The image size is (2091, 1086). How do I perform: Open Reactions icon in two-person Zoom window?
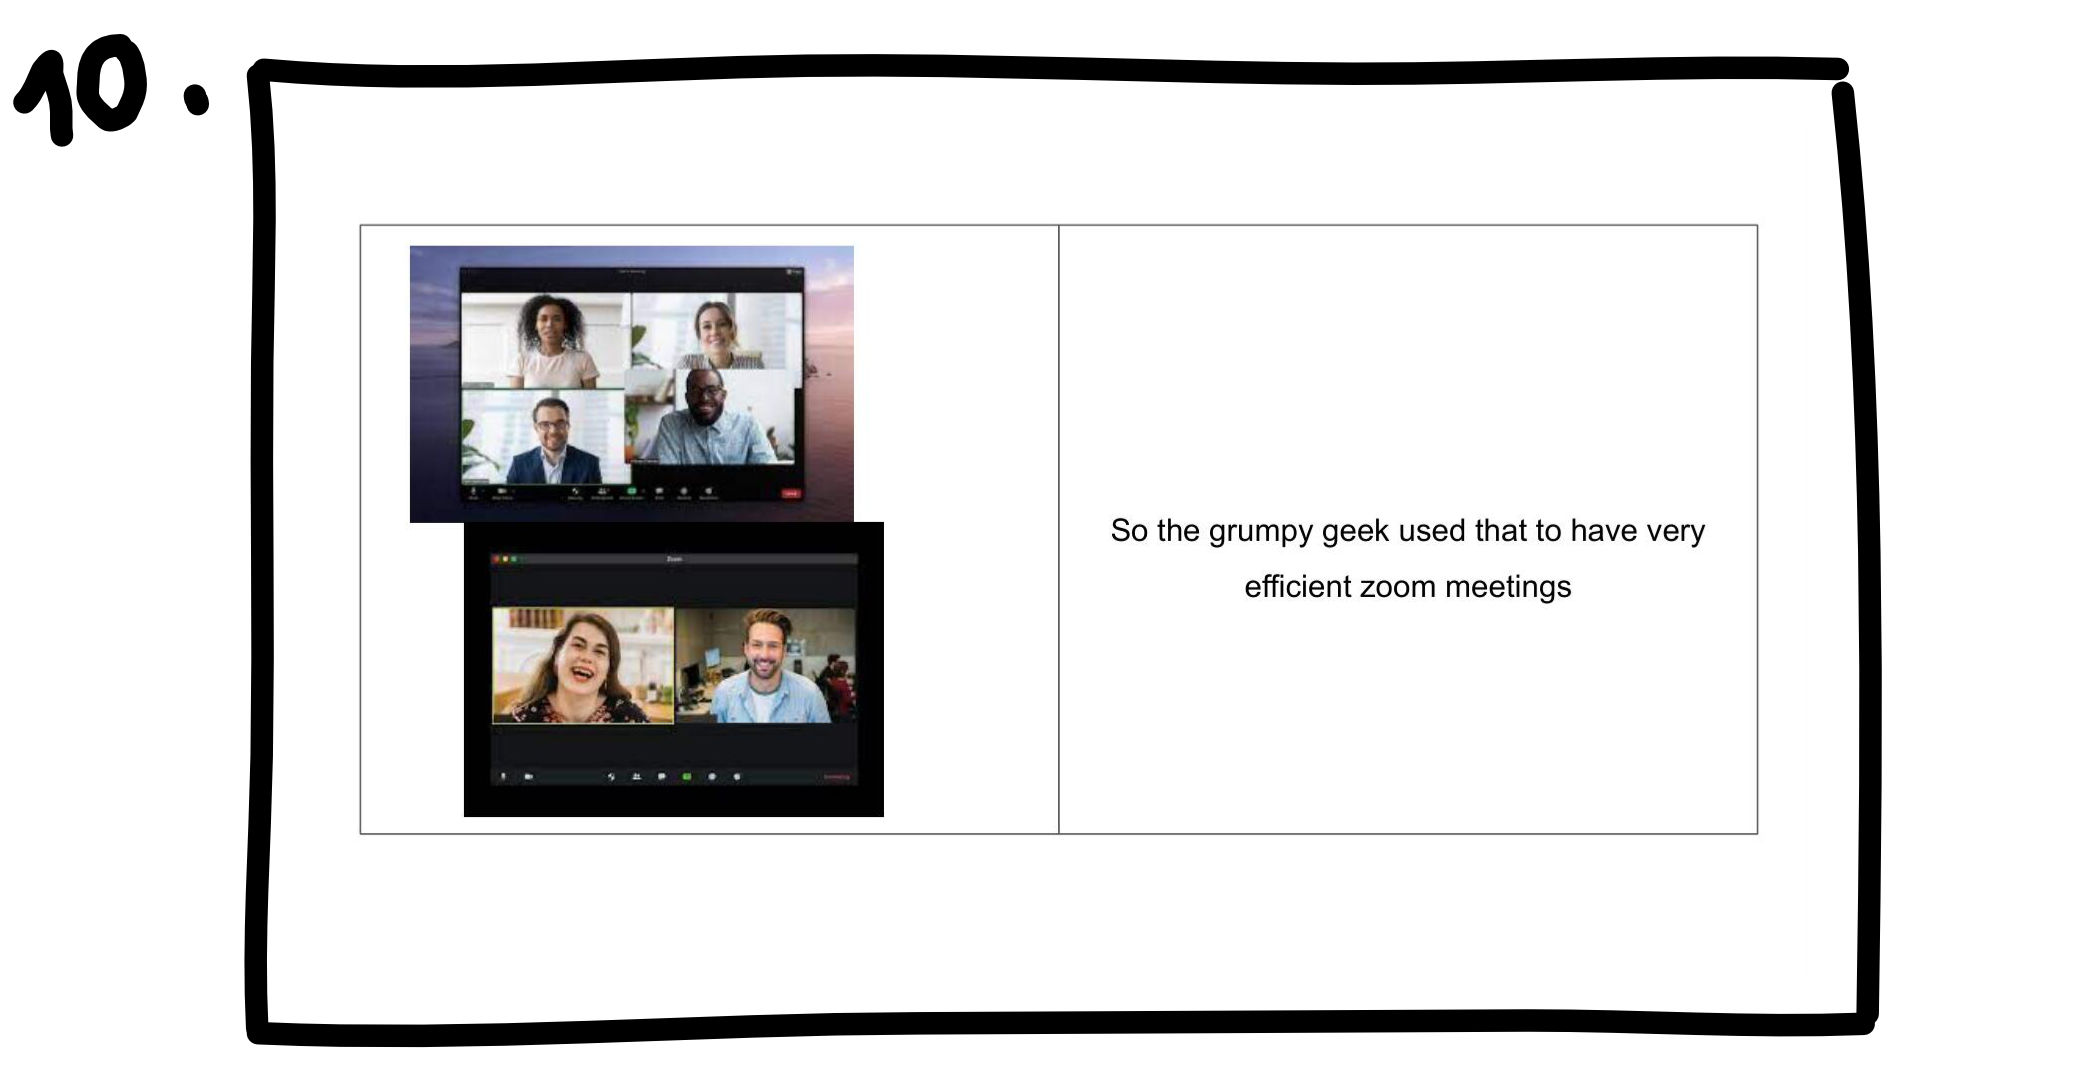737,777
